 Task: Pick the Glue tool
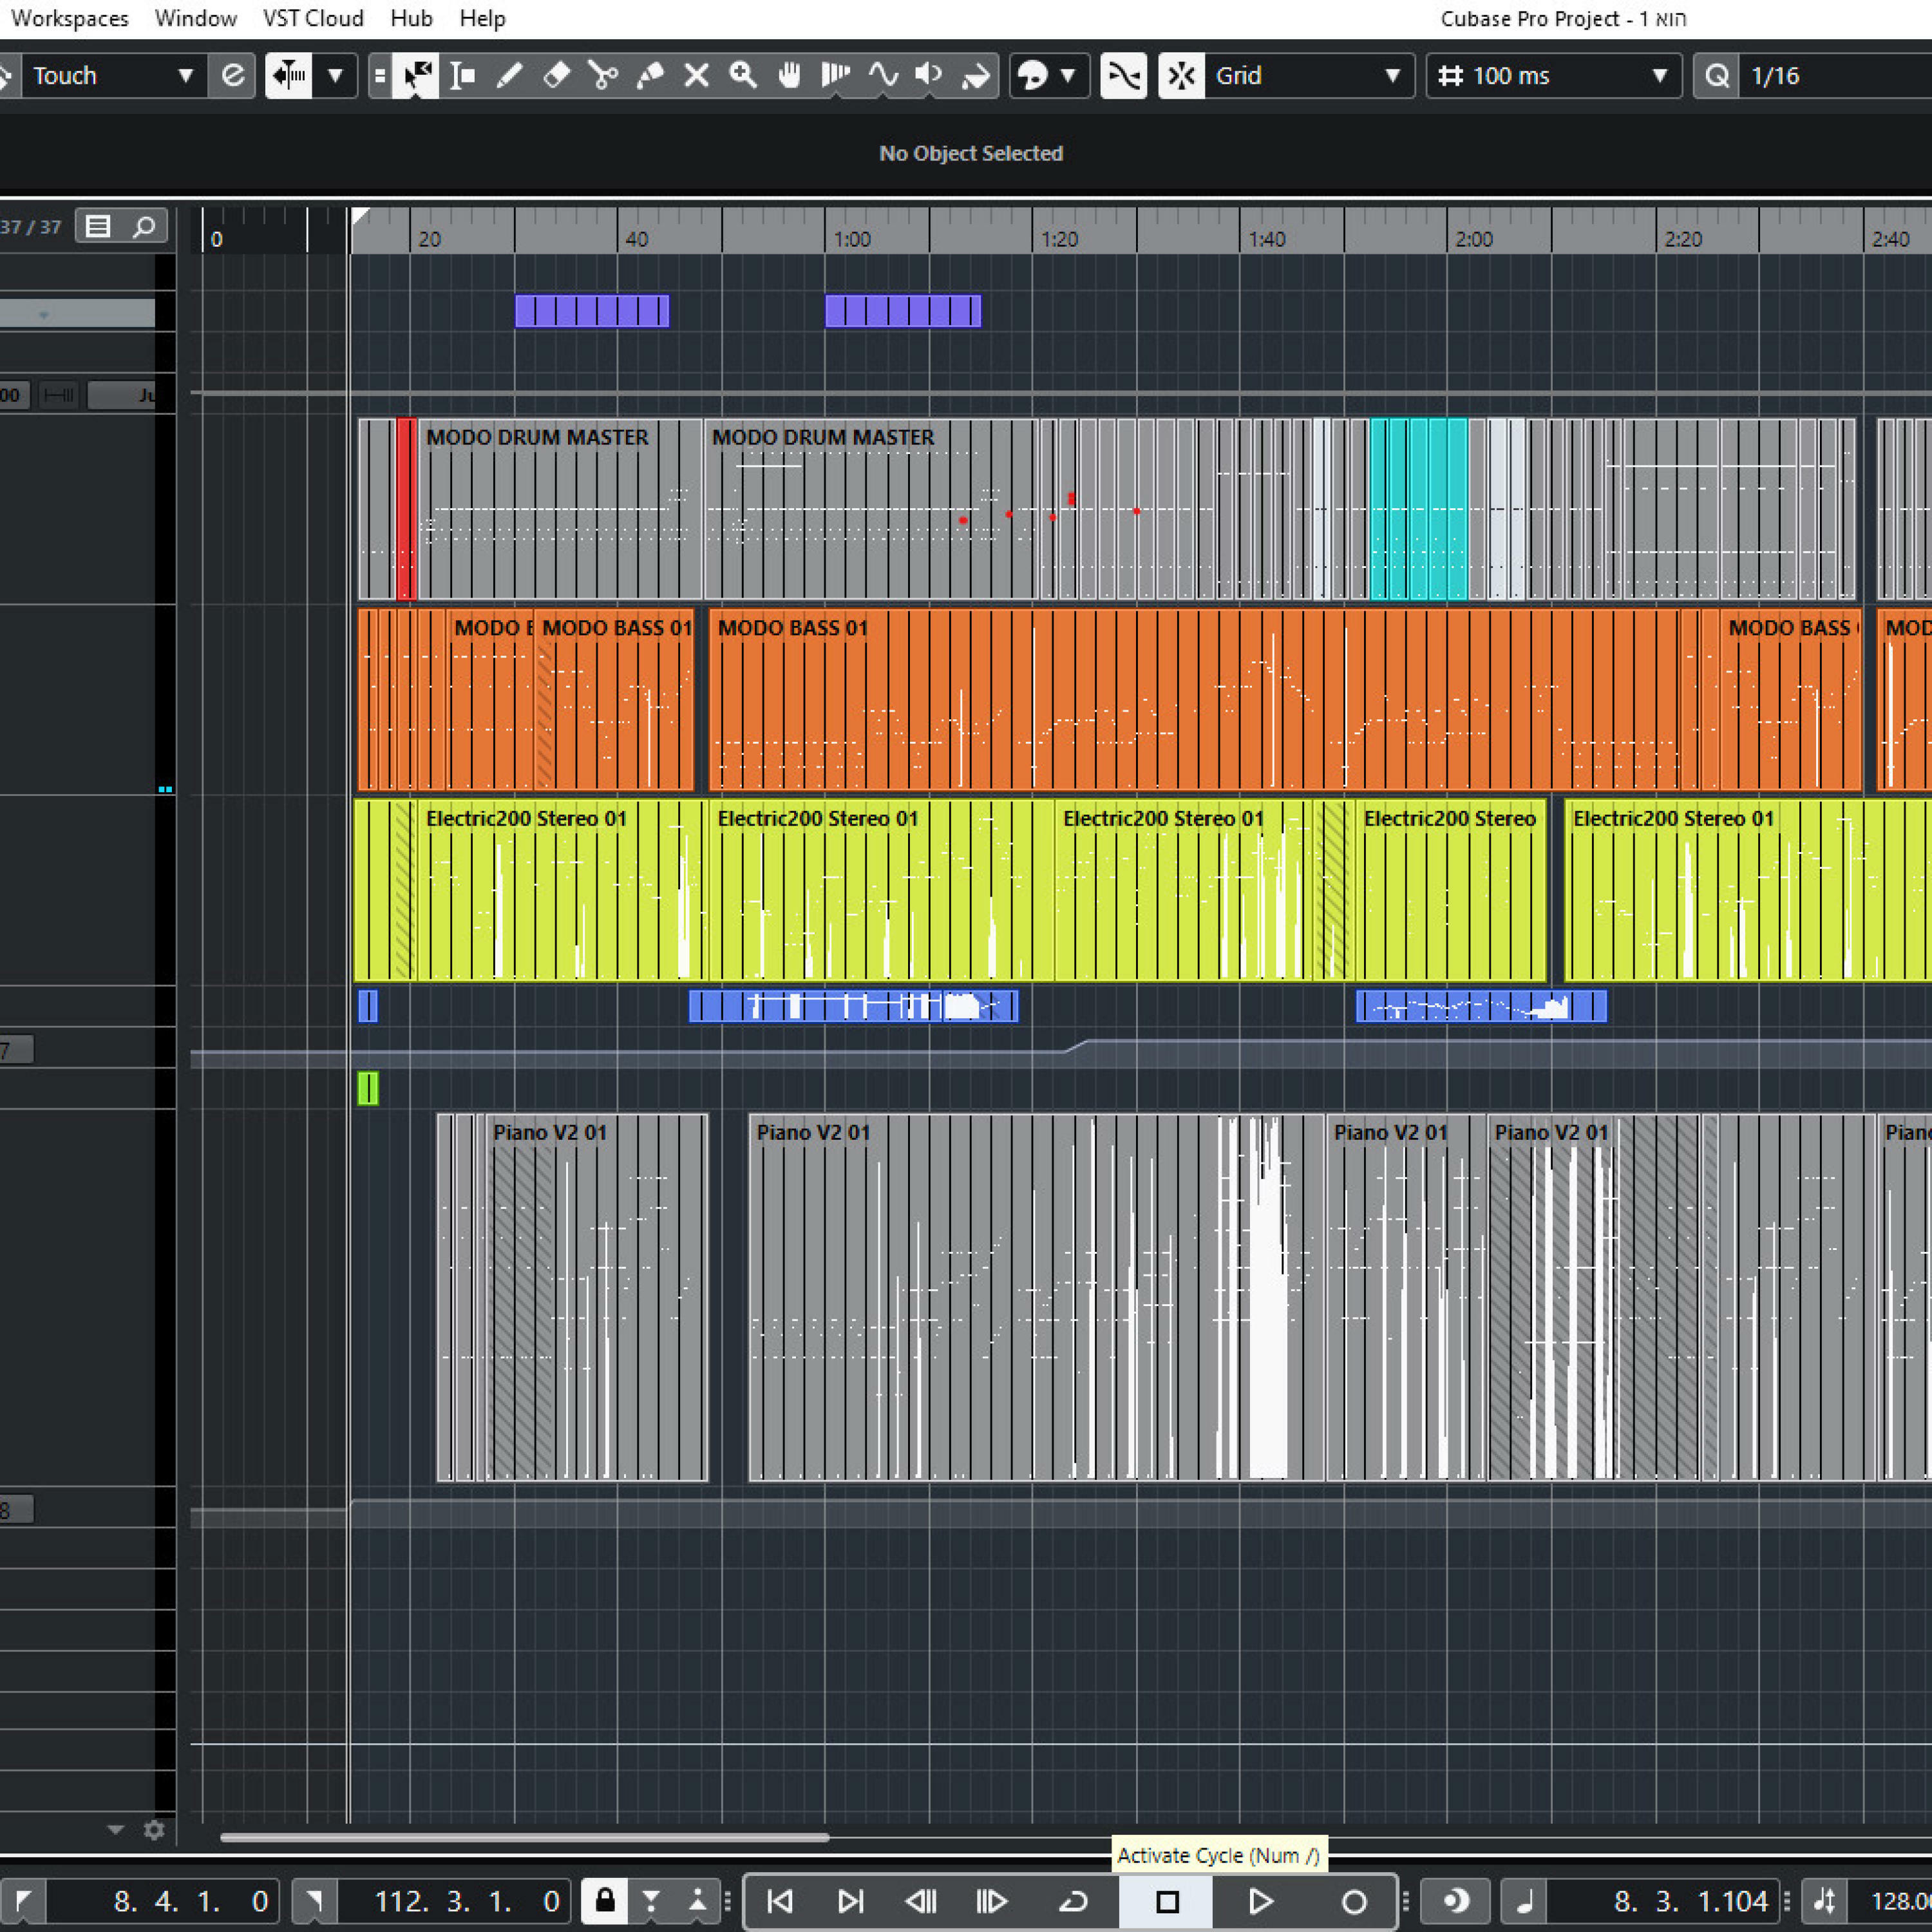tap(650, 75)
